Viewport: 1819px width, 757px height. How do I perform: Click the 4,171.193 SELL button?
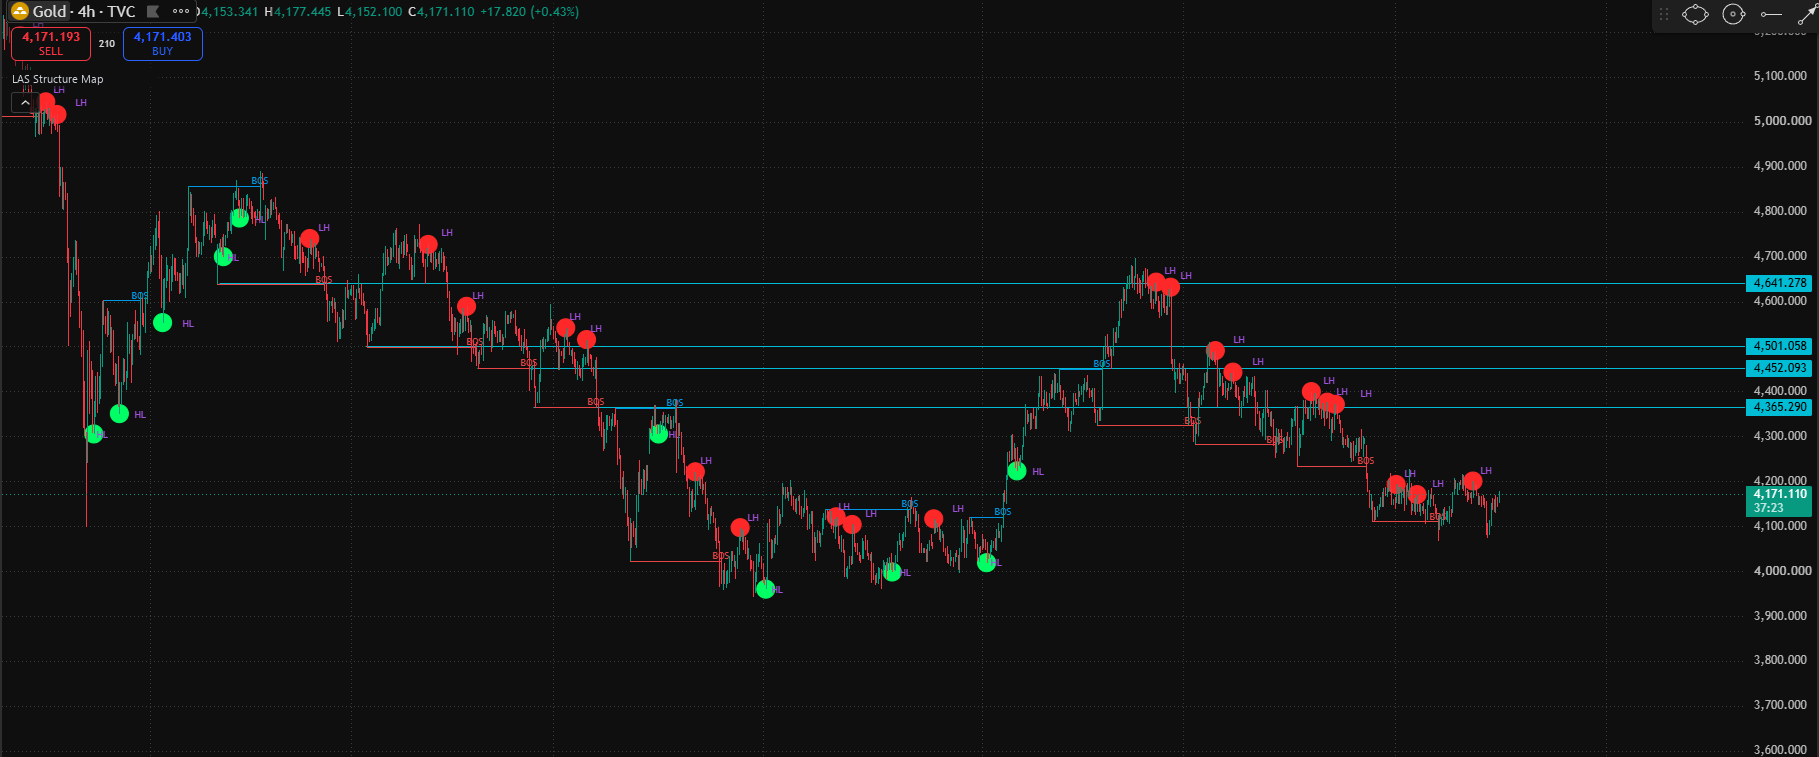pyautogui.click(x=51, y=43)
